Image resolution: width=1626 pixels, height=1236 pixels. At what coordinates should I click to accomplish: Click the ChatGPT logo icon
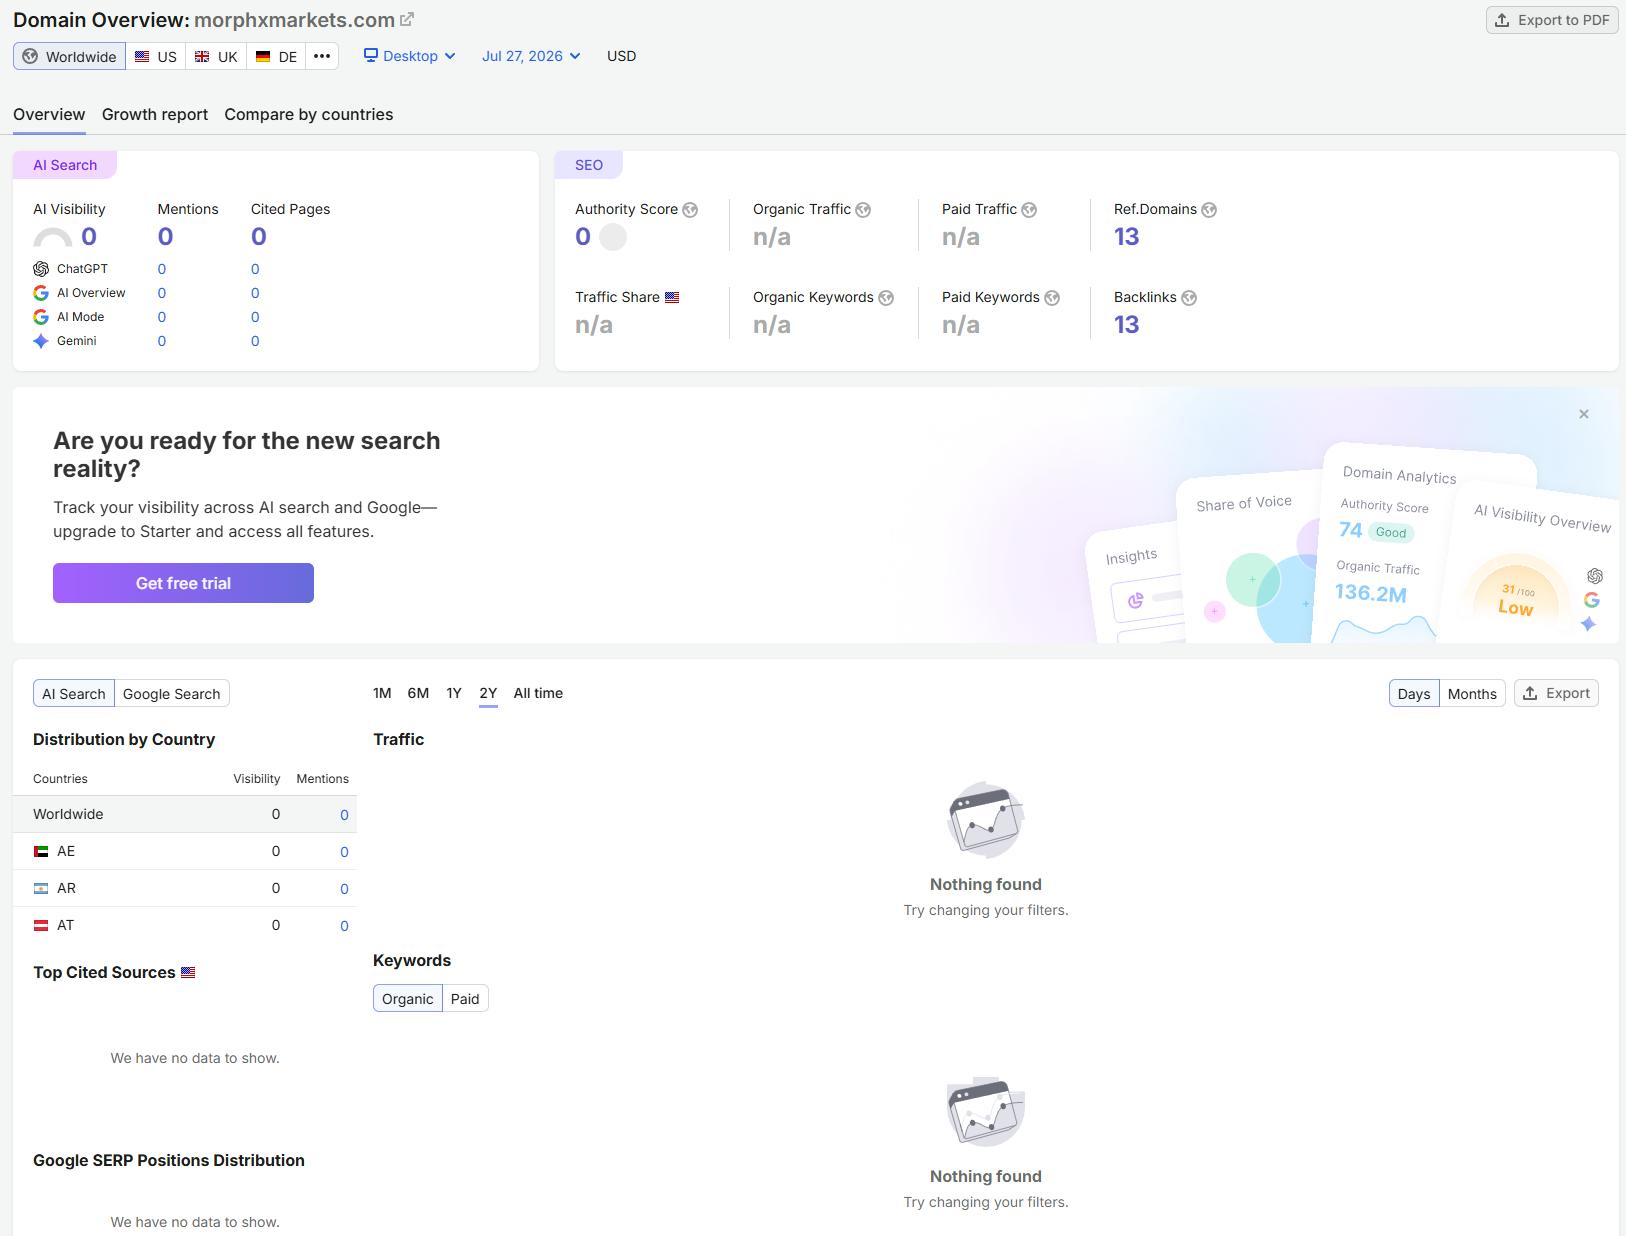click(41, 269)
